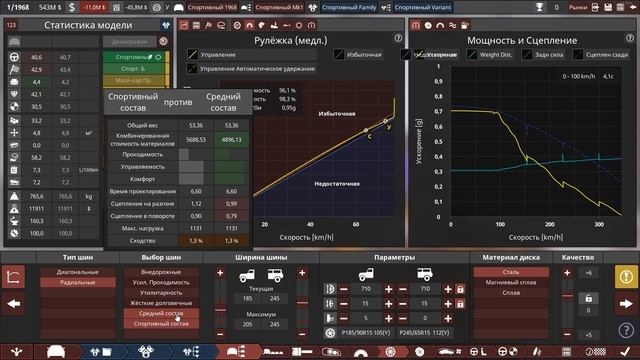Viewport: 640px width, 360px height.
Task: Toggle the Задн сила legend checkbox
Action: (527, 54)
